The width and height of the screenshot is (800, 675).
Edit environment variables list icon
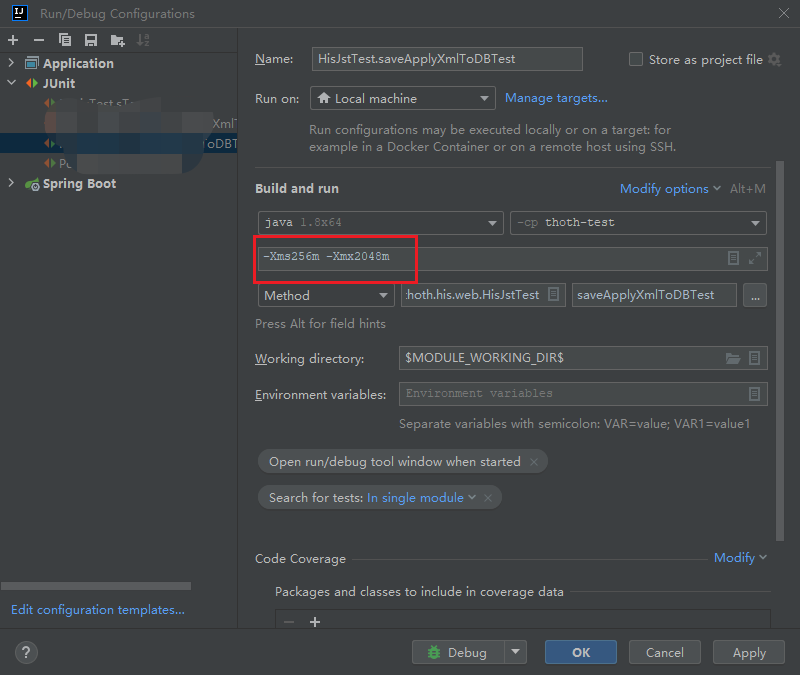click(x=755, y=394)
